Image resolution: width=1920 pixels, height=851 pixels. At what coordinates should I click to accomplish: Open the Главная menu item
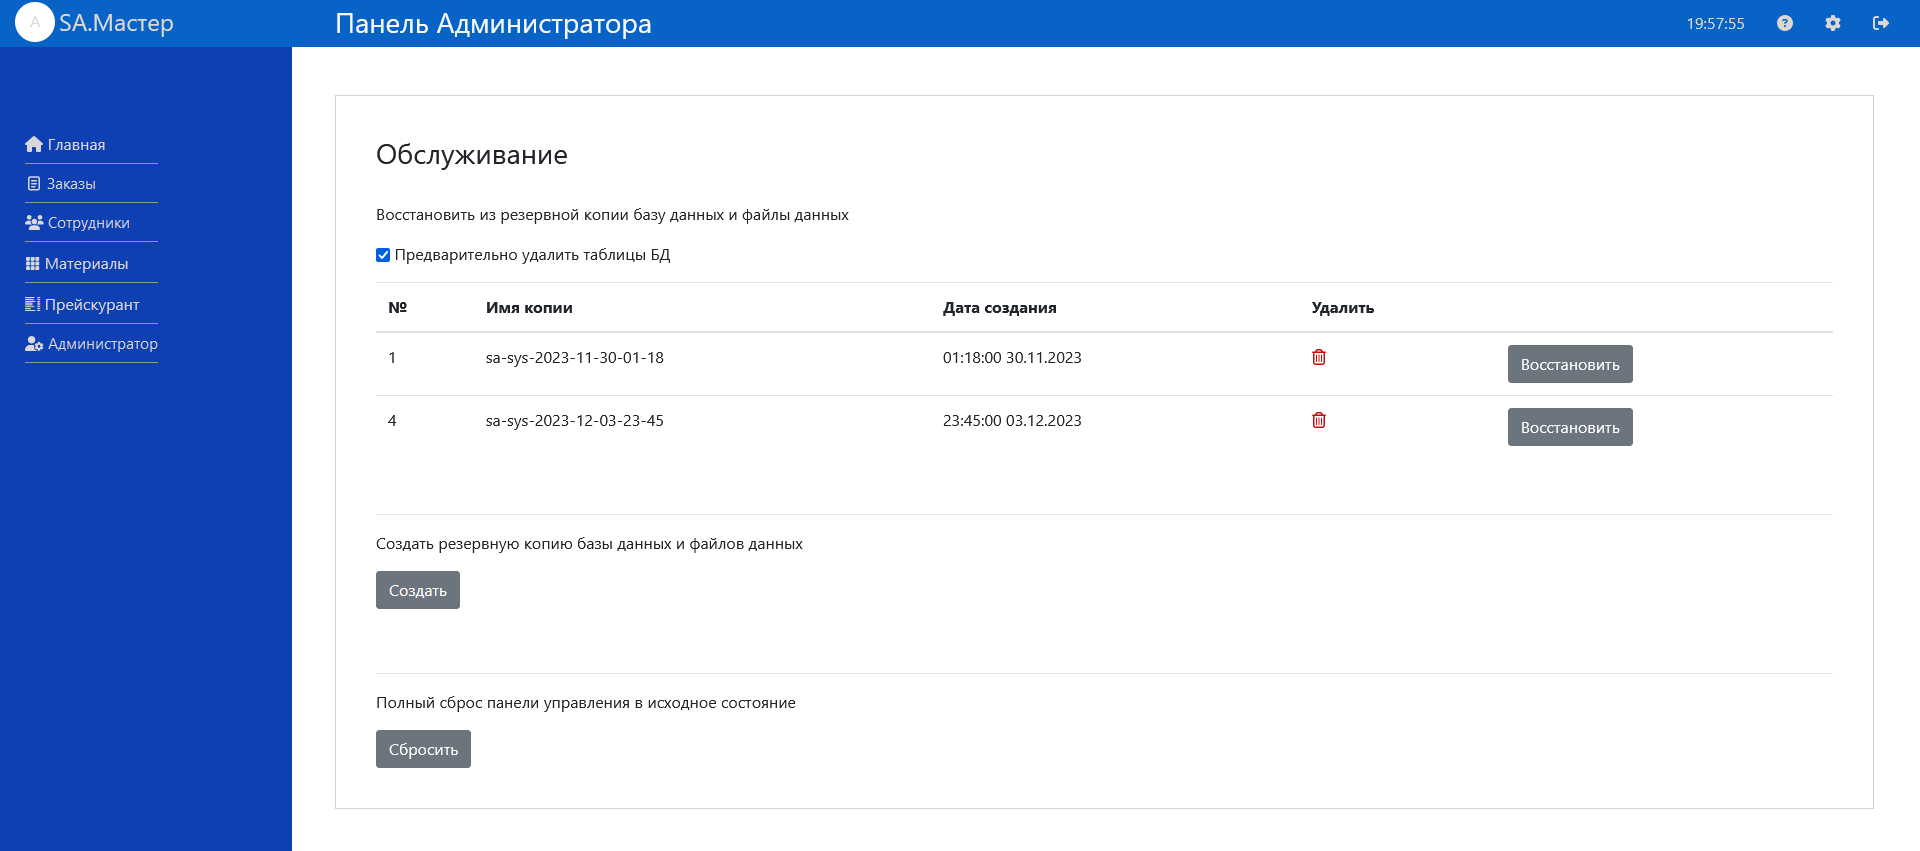tap(76, 144)
